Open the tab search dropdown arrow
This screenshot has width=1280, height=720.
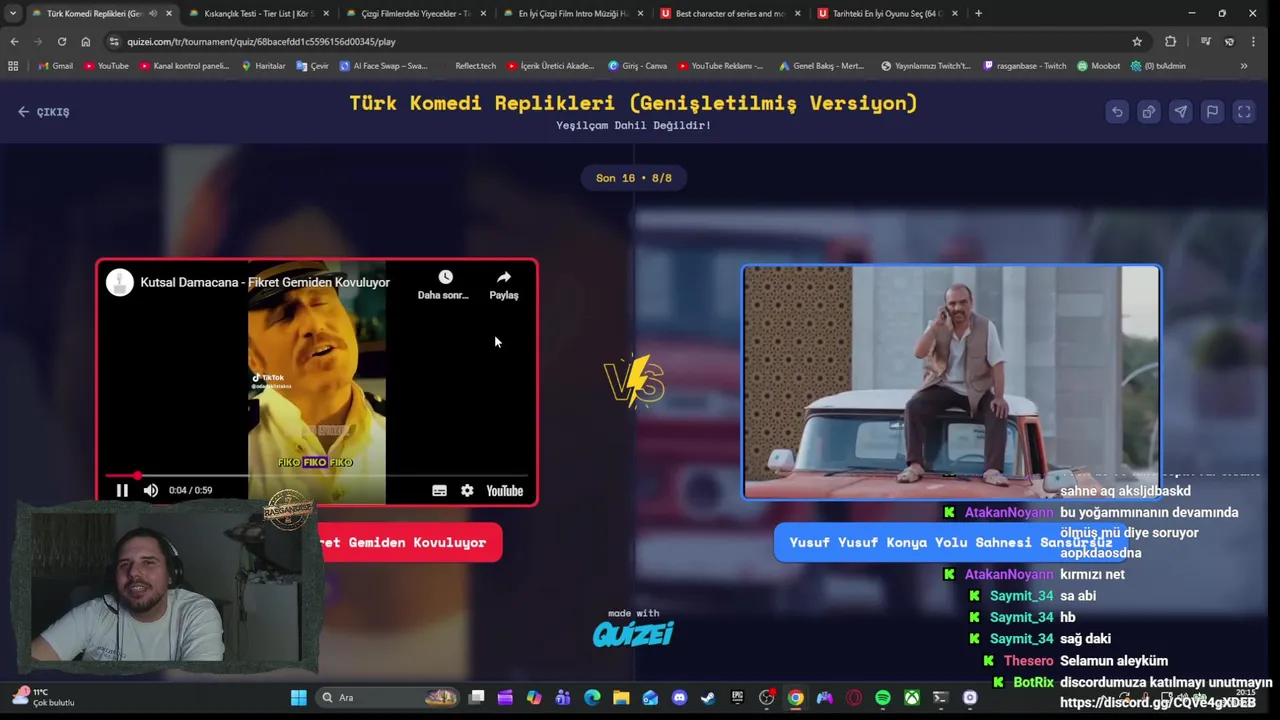pos(12,13)
